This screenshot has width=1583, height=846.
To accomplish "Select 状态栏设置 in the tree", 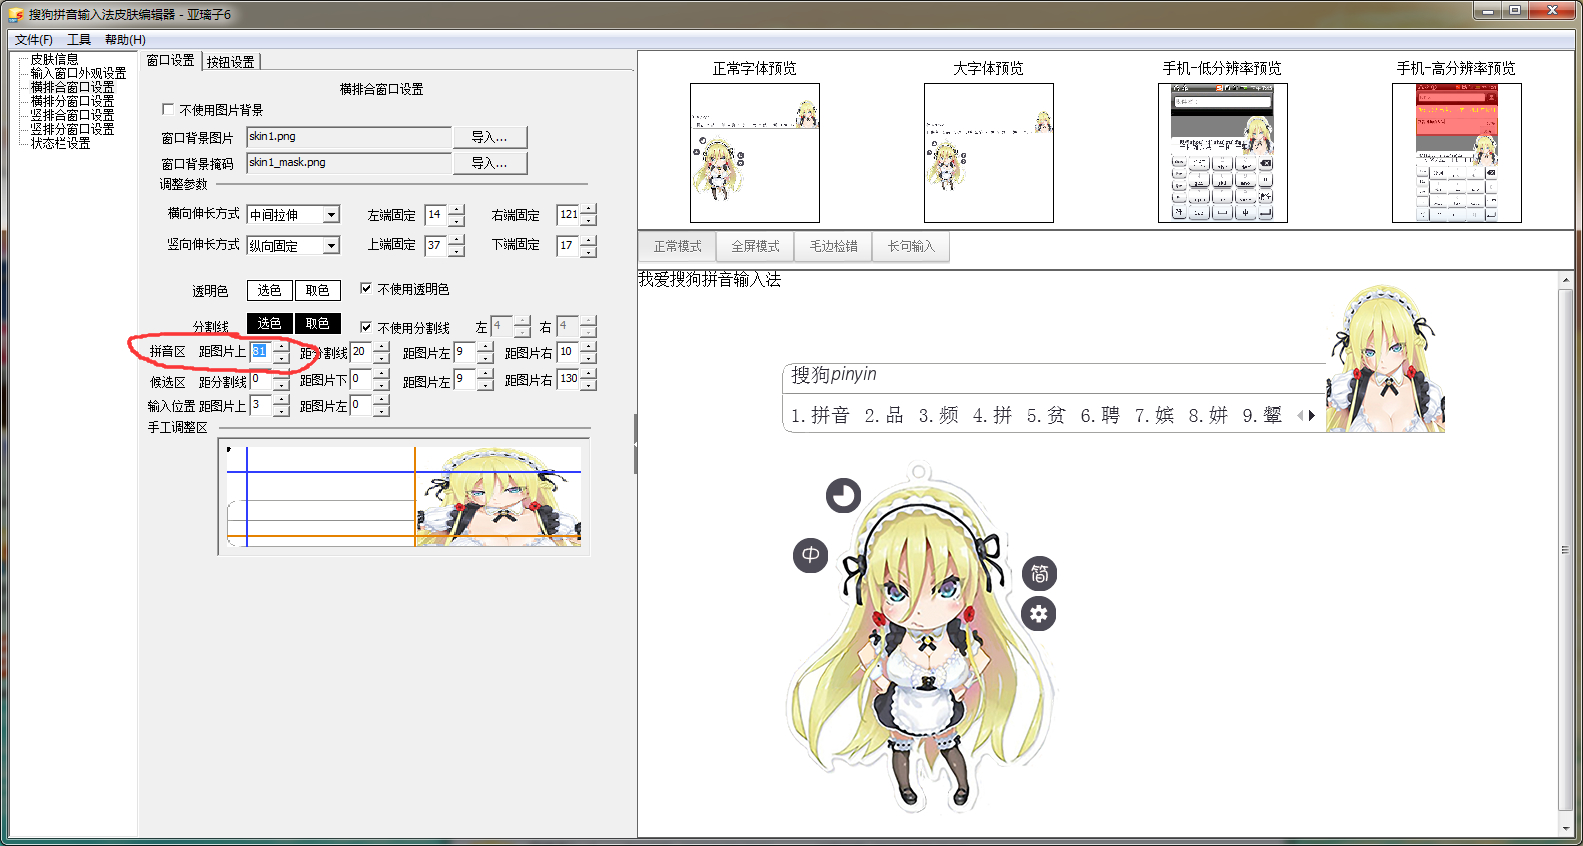I will click(60, 144).
